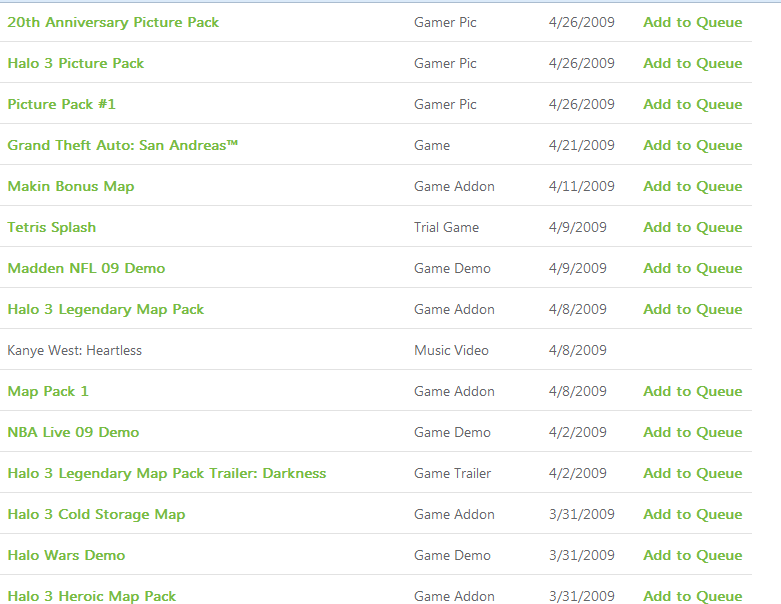The width and height of the screenshot is (781, 604).
Task: Add Halo 3 Legendary Map Pack to queue
Action: [x=693, y=309]
